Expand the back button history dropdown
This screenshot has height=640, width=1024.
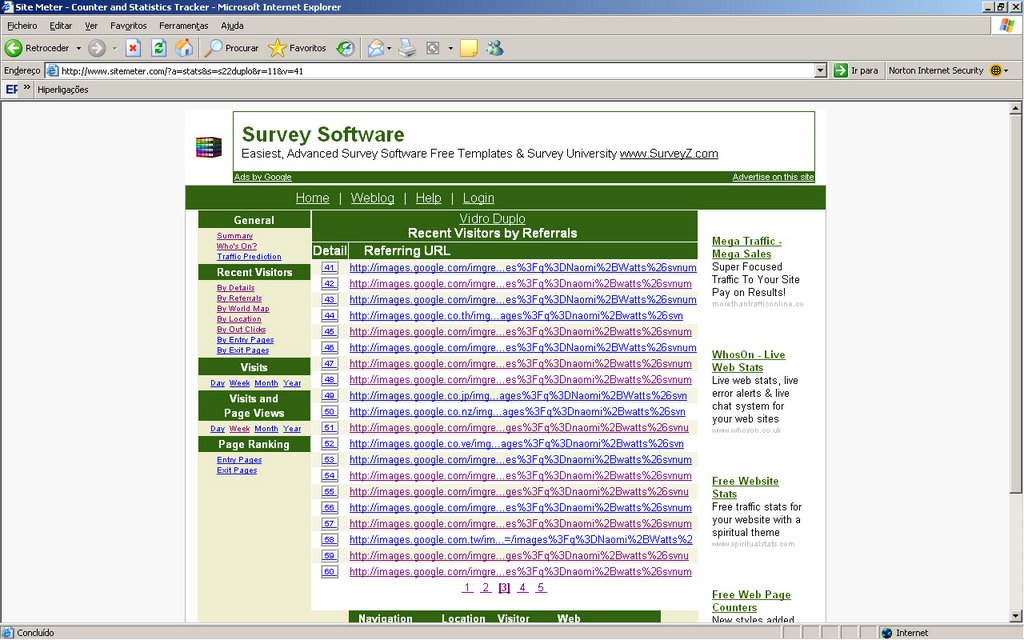[78, 48]
